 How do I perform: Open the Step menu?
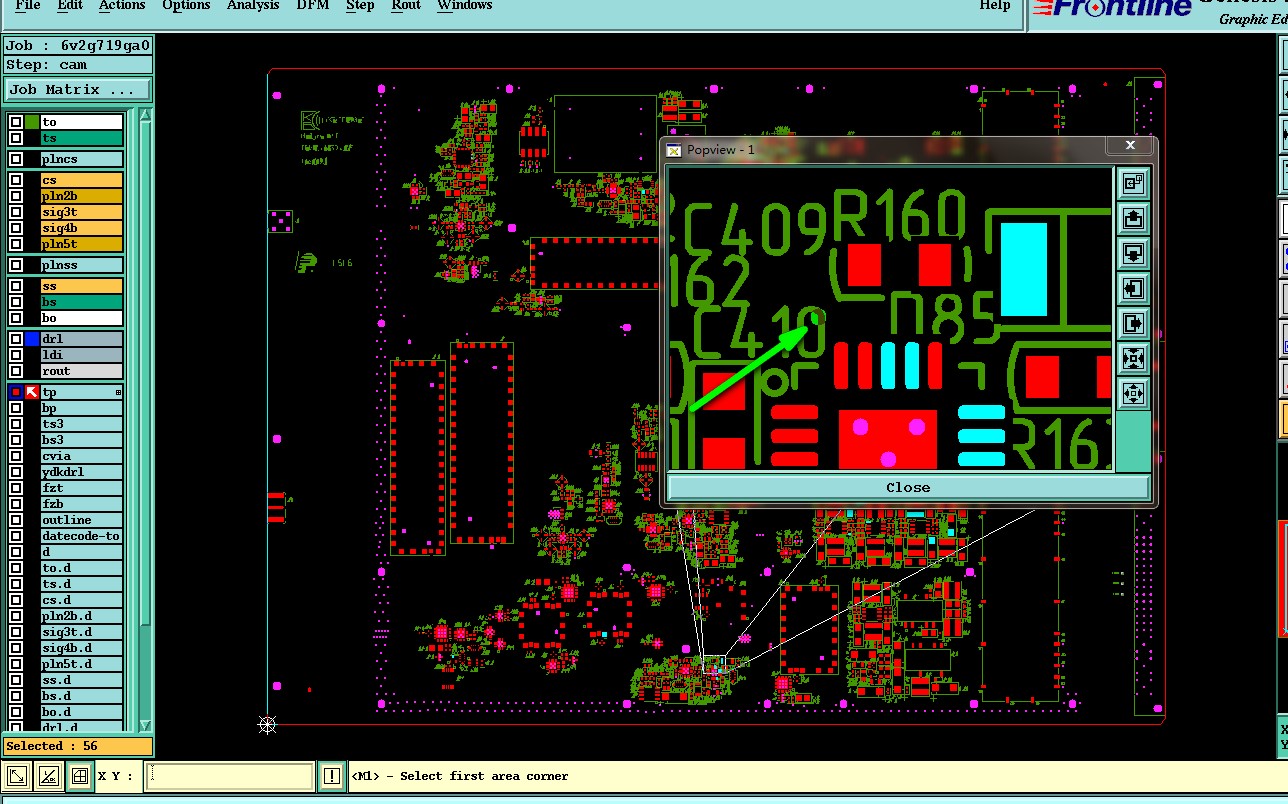tap(360, 6)
